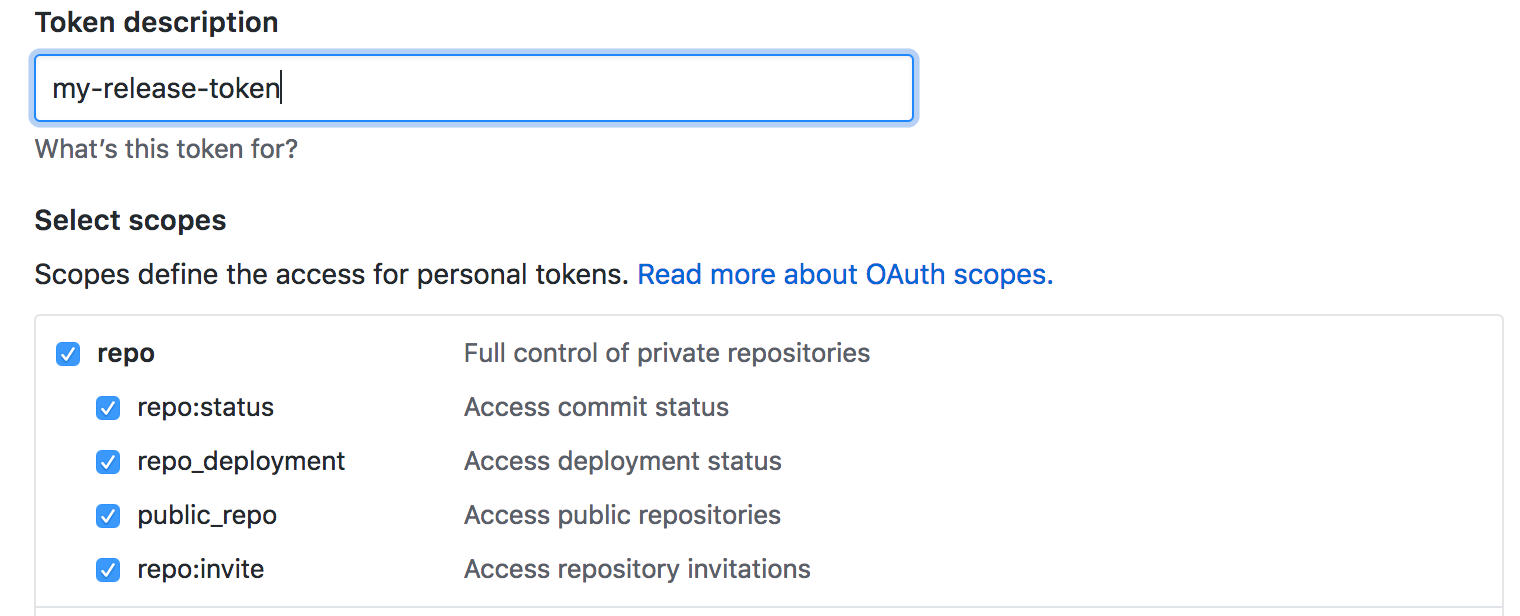
Task: Click the public_repo label text
Action: click(x=207, y=515)
